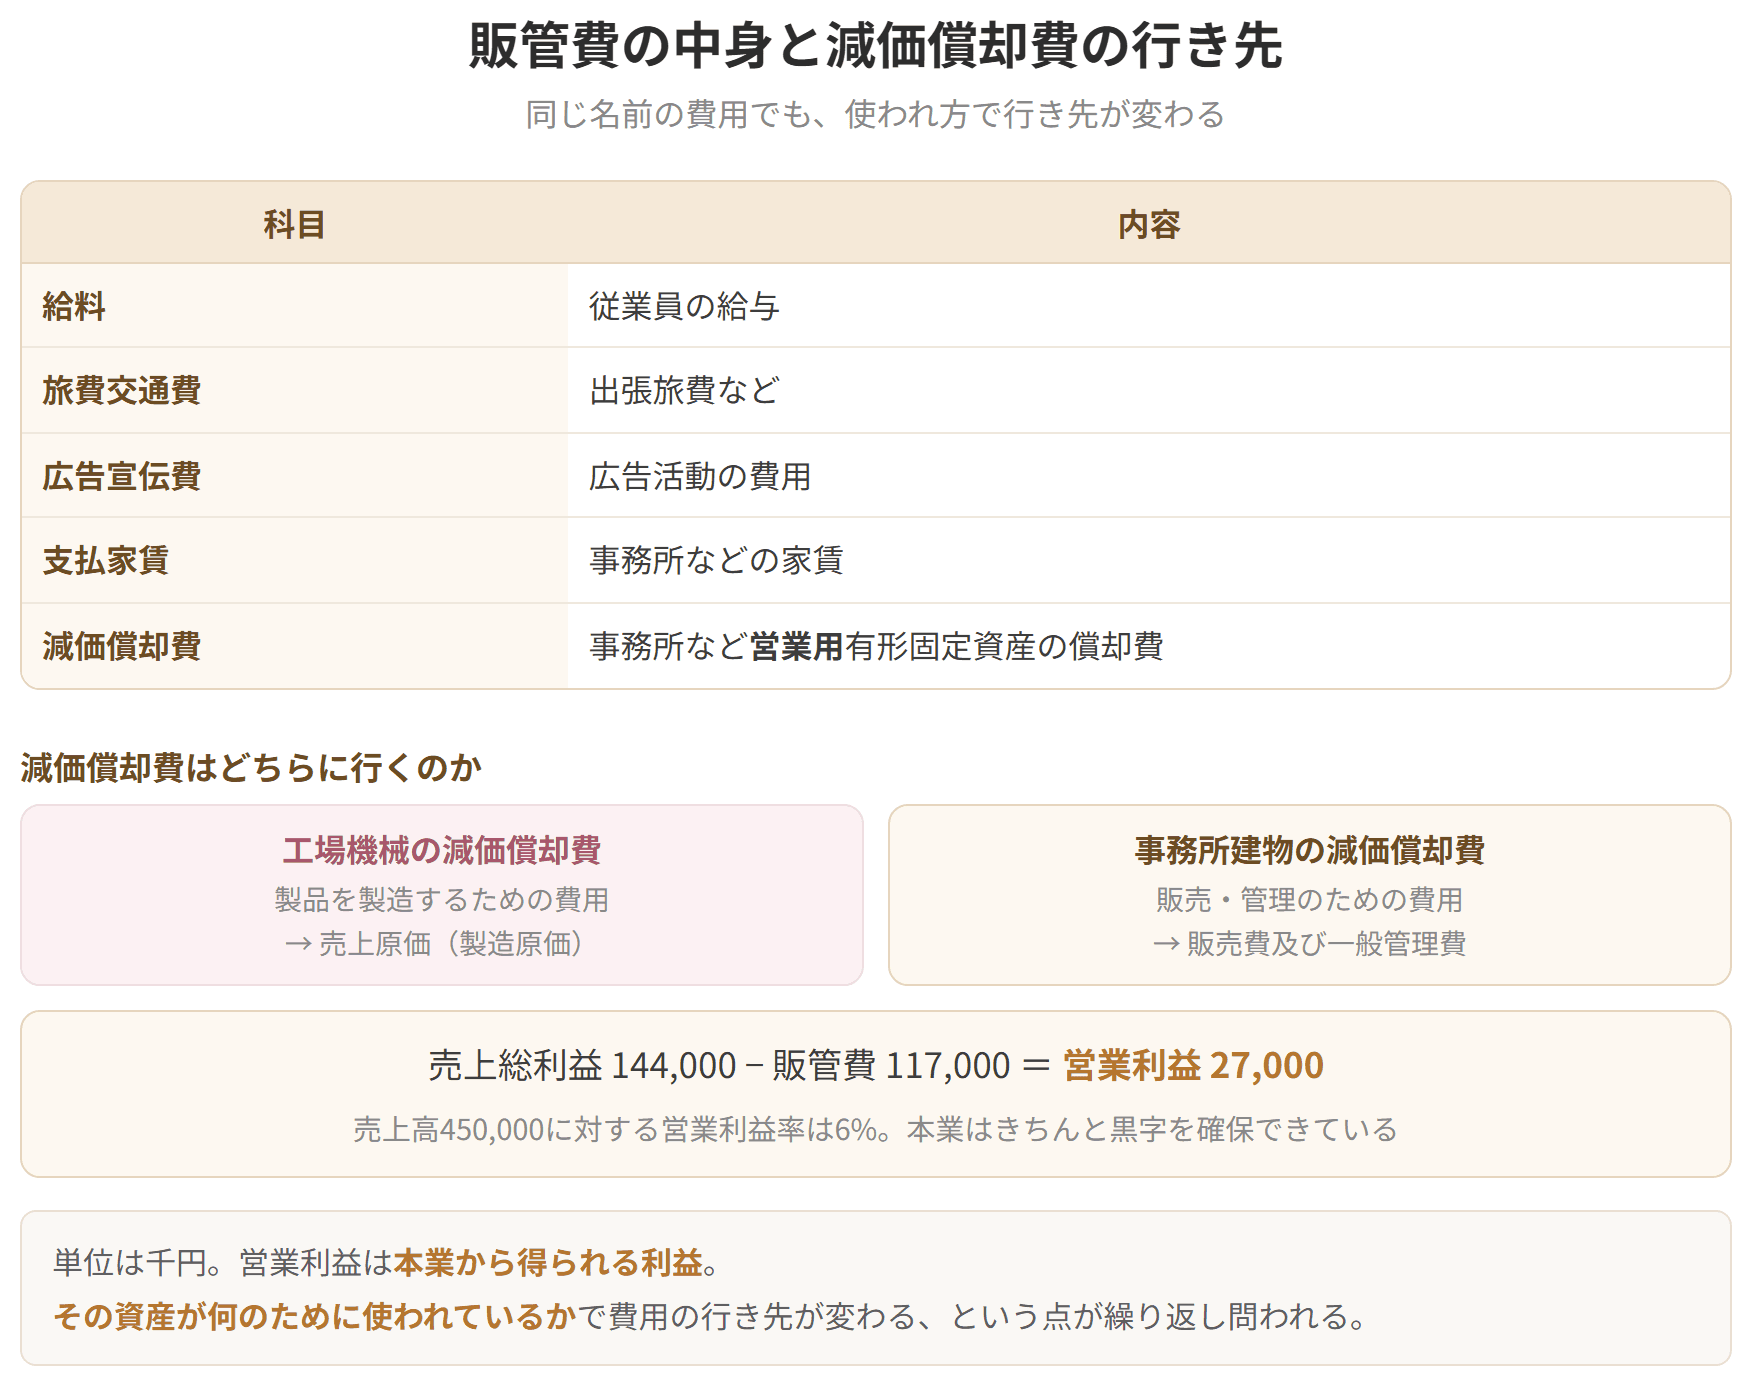Click the highlighted phrase 本業から得られる利益
Image resolution: width=1752 pixels, height=1386 pixels.
(x=548, y=1263)
